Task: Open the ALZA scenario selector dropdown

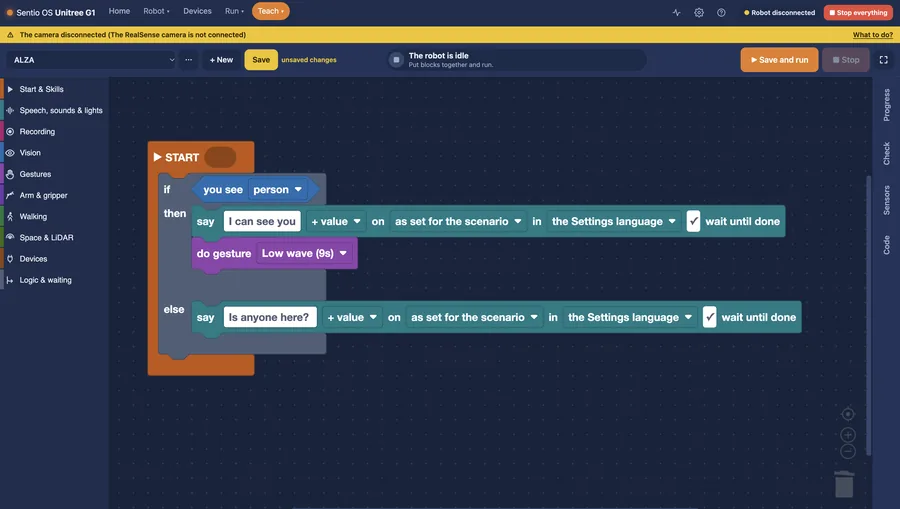Action: [91, 60]
